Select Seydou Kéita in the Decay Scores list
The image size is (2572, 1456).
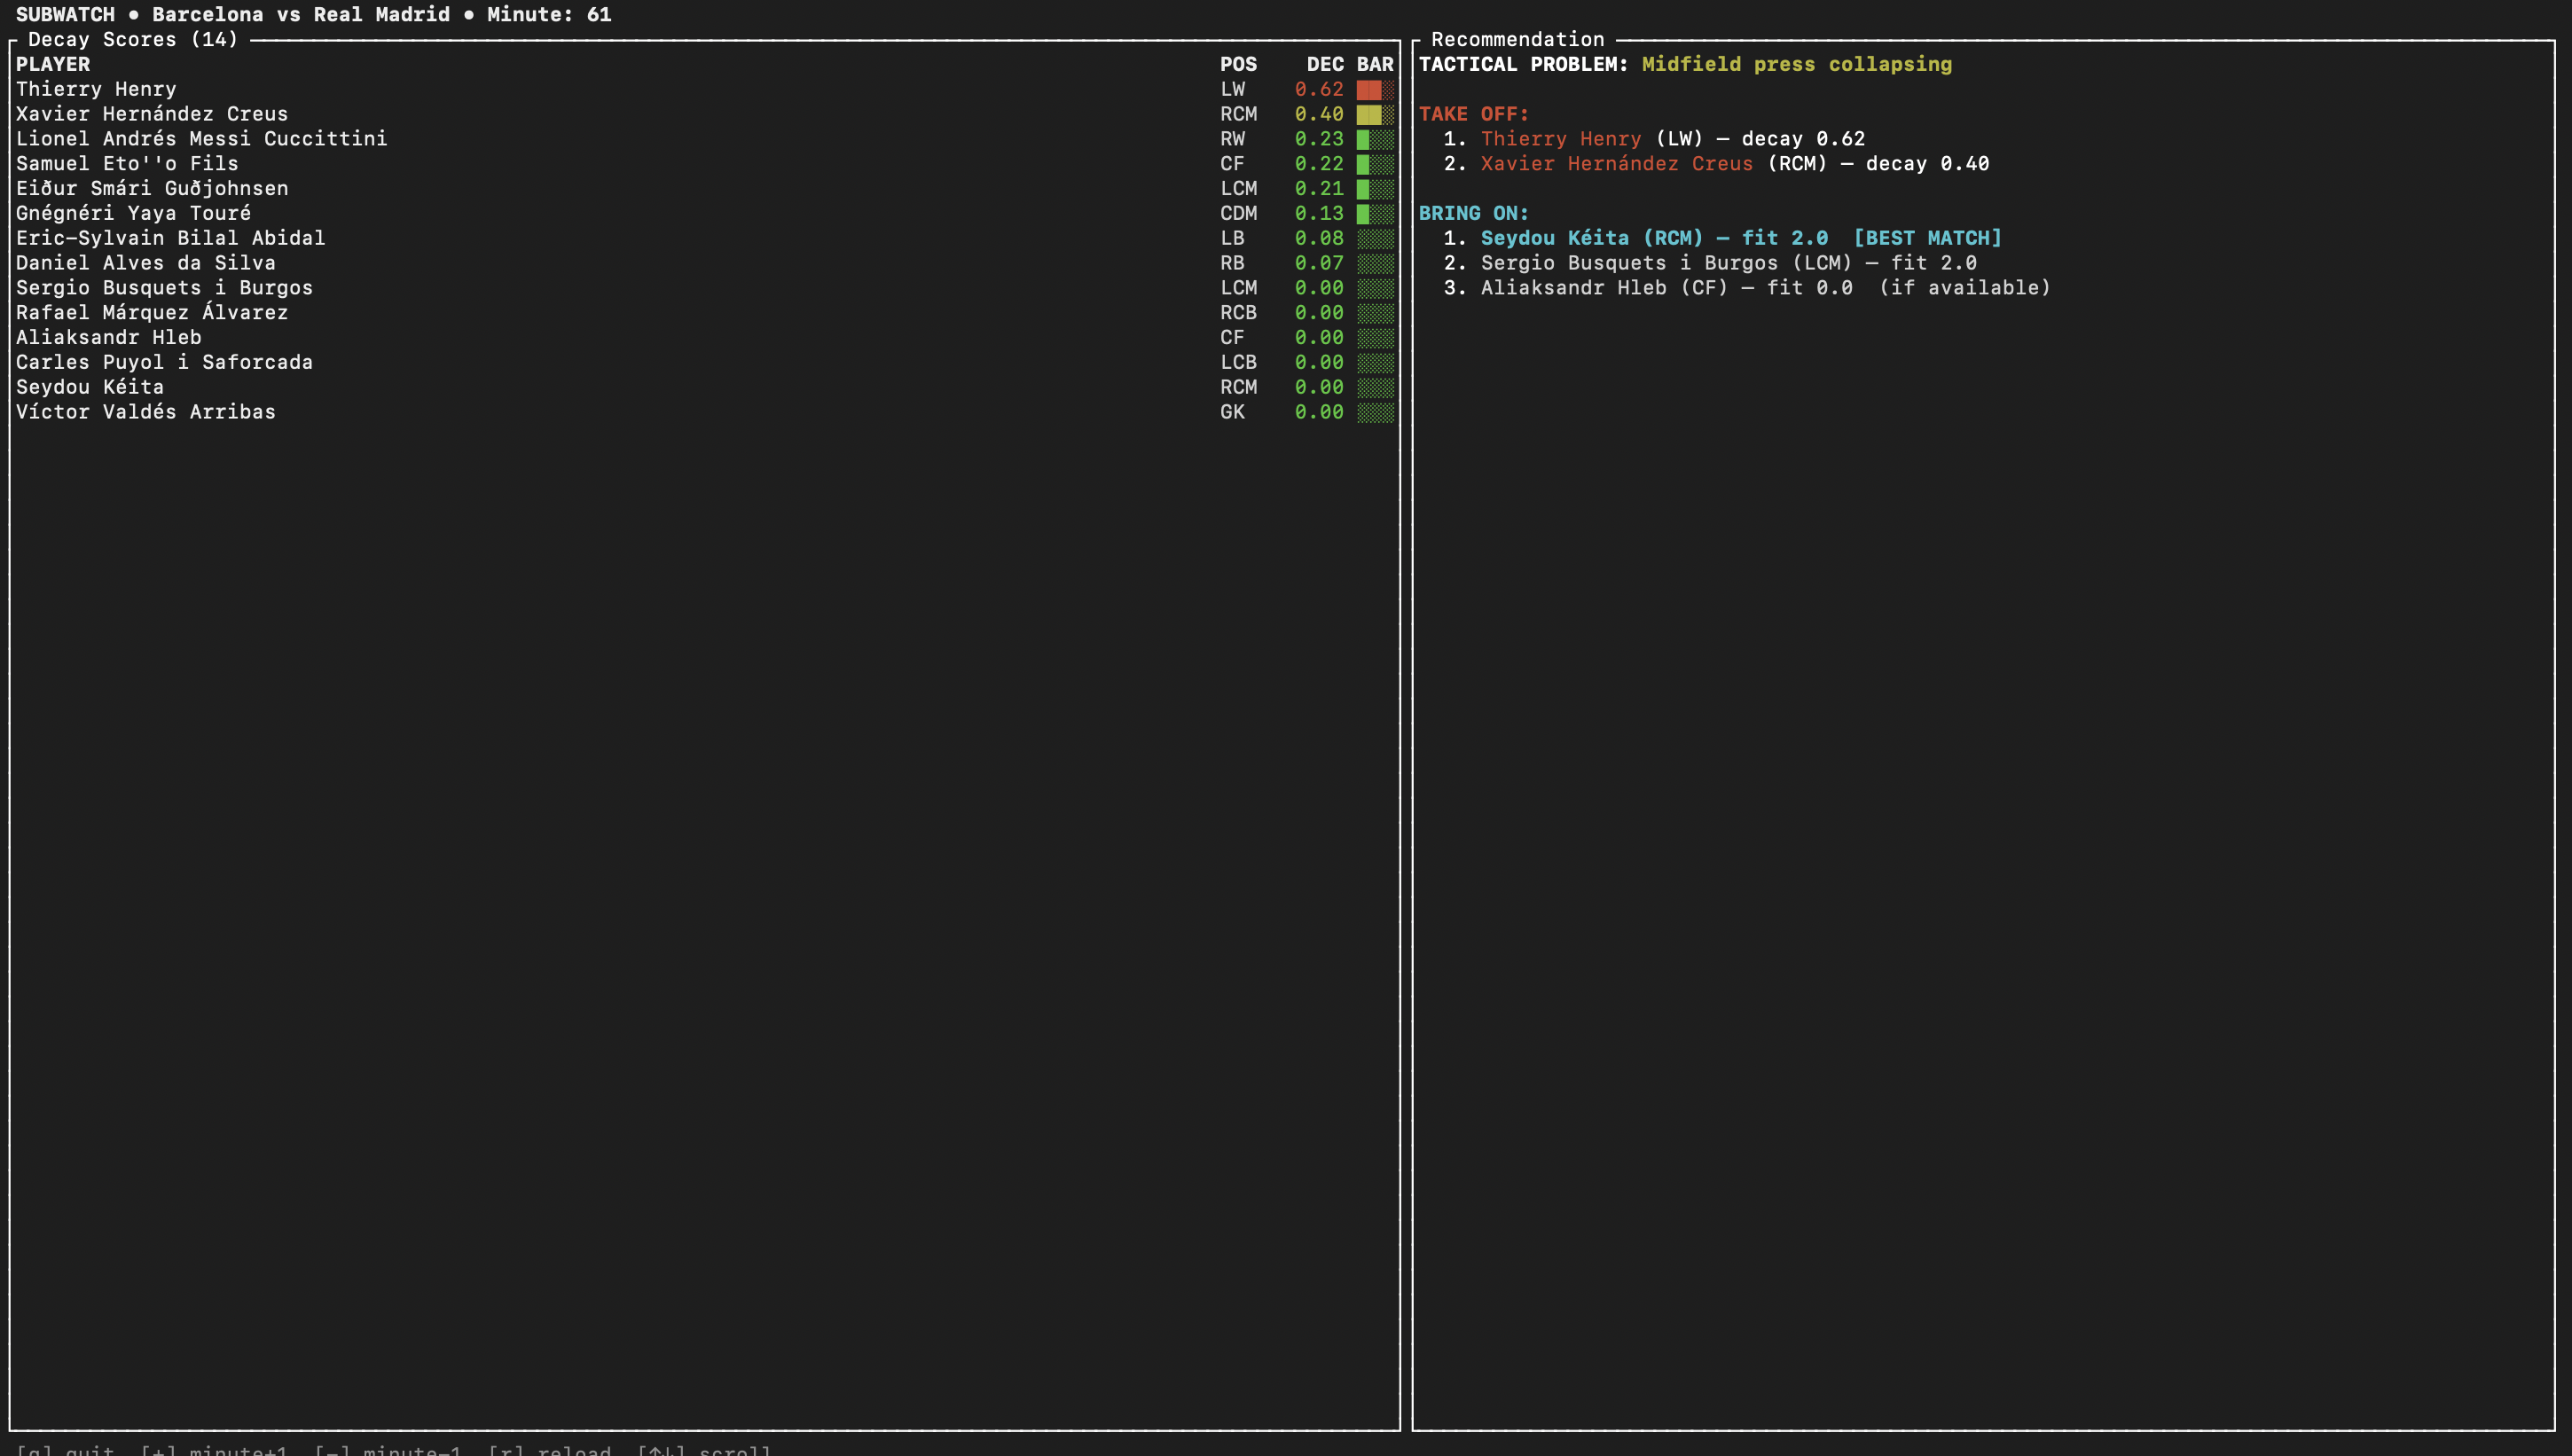point(90,387)
